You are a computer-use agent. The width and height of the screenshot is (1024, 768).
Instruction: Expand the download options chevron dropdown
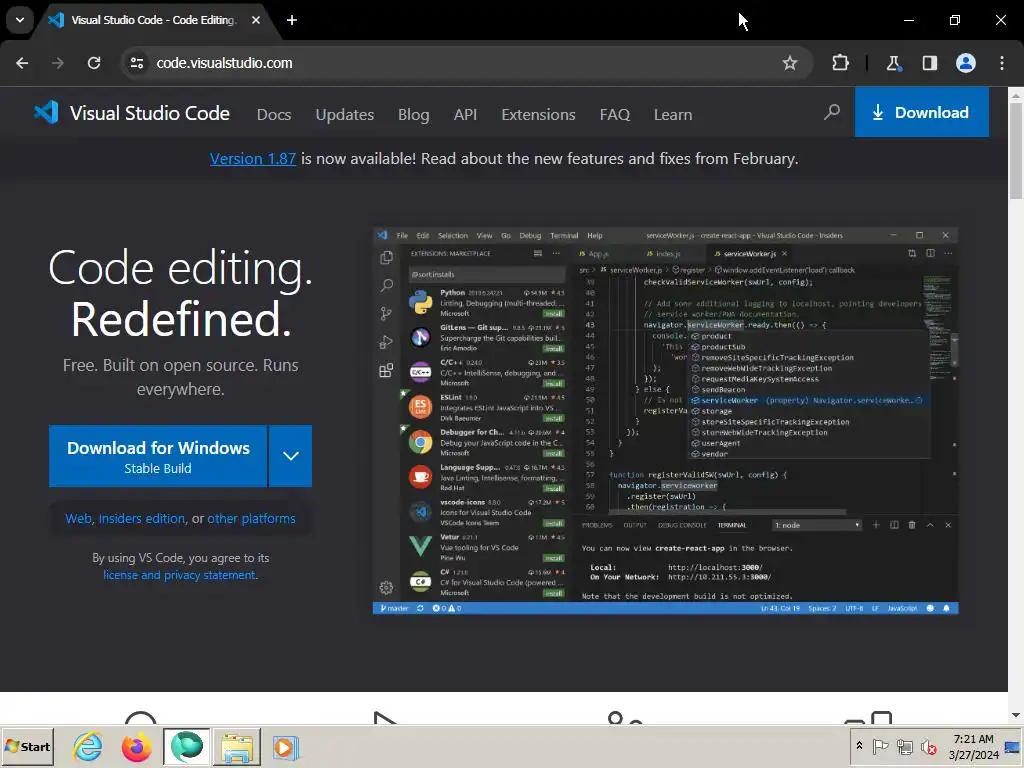pyautogui.click(x=291, y=456)
